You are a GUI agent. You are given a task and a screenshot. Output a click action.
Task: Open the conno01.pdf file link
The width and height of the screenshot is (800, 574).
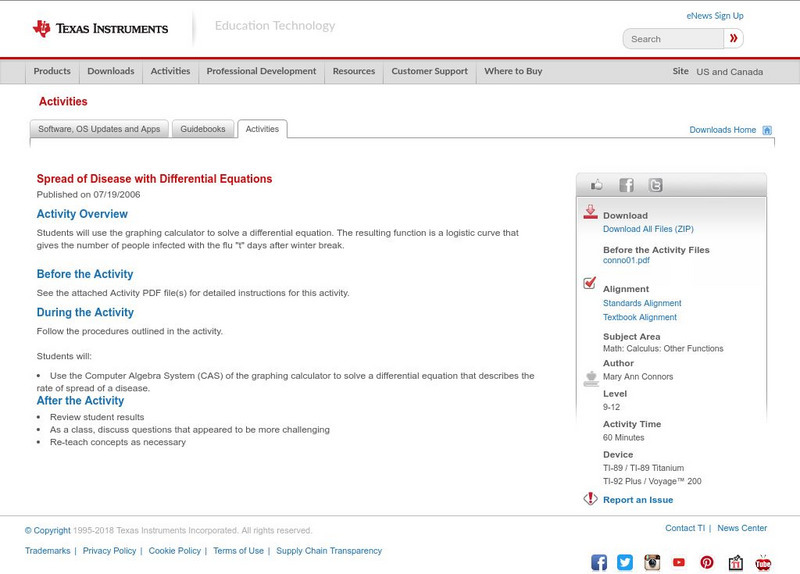626,260
